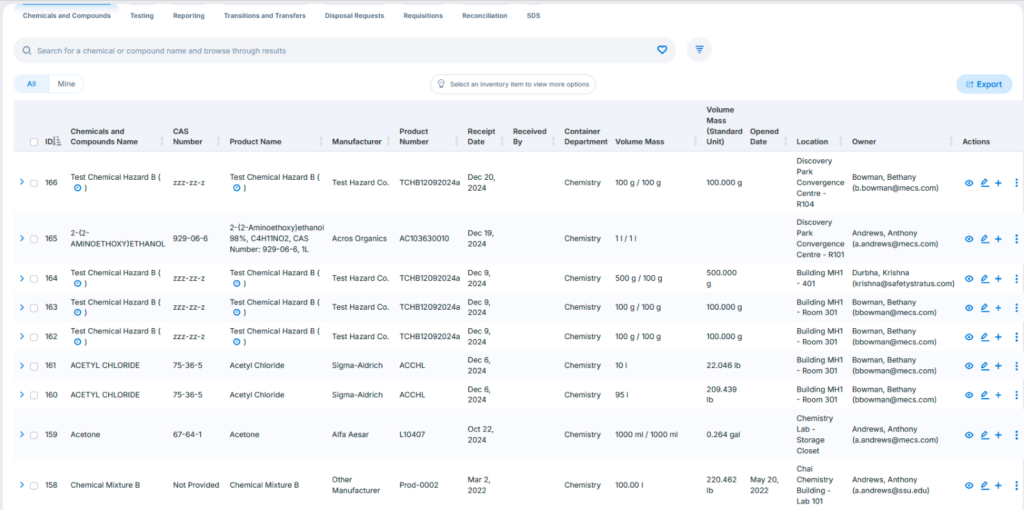Expand row 161 details chevron
1024x510 pixels.
pyautogui.click(x=22, y=365)
